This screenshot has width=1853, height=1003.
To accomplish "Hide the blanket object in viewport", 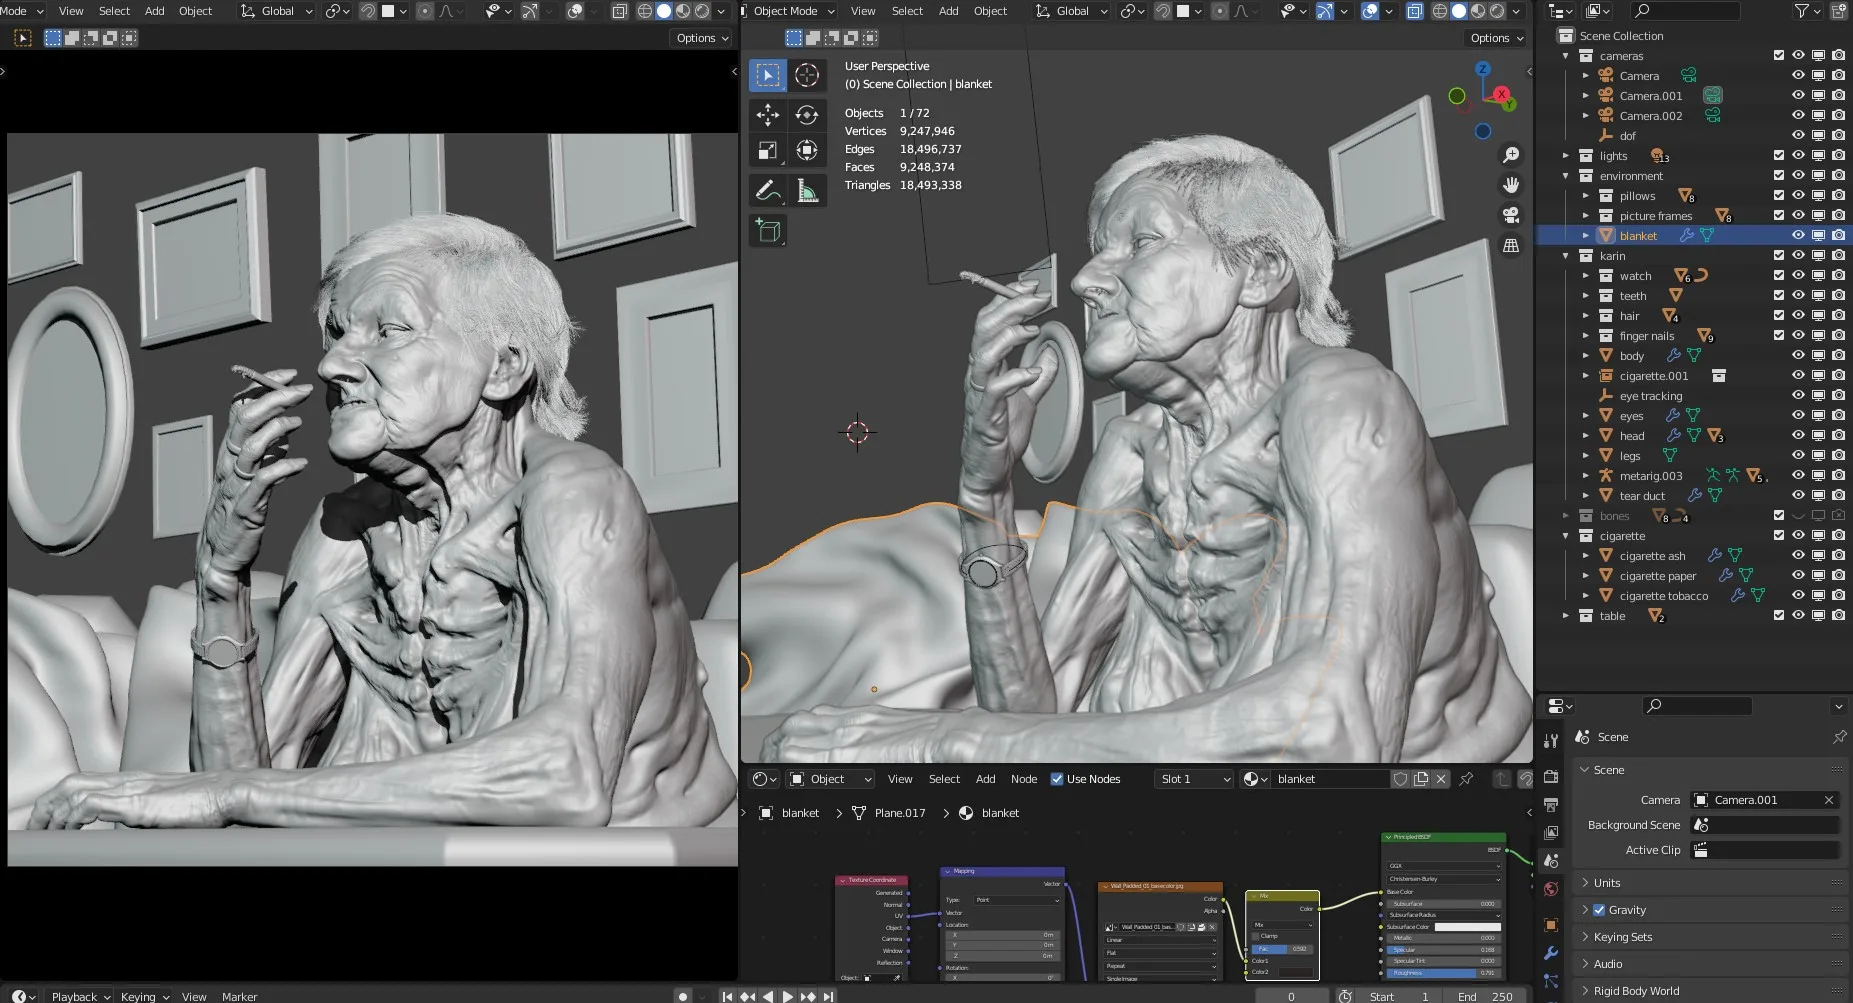I will point(1798,236).
